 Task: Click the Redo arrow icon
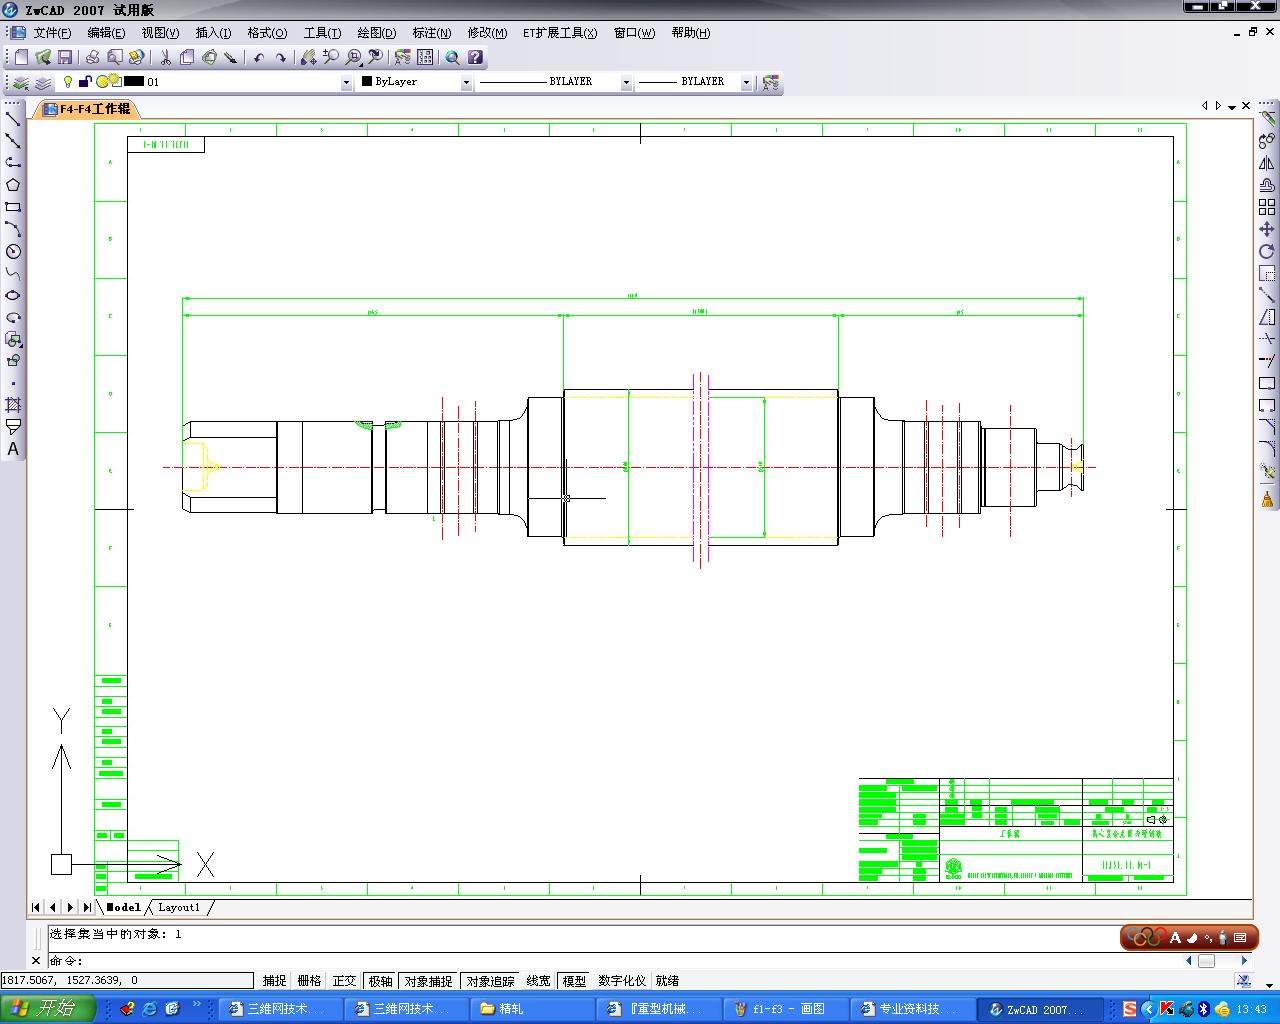coord(281,58)
